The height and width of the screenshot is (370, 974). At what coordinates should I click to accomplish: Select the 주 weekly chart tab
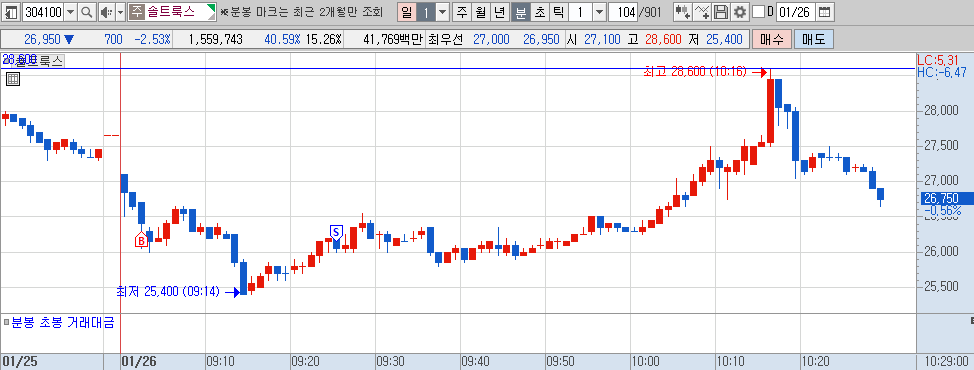point(462,12)
